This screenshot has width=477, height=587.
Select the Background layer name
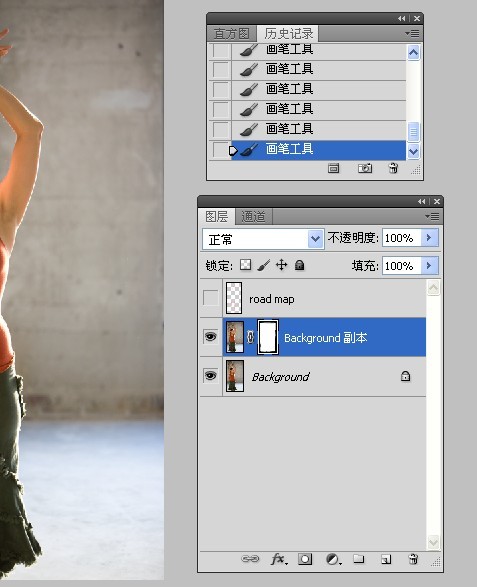(280, 377)
